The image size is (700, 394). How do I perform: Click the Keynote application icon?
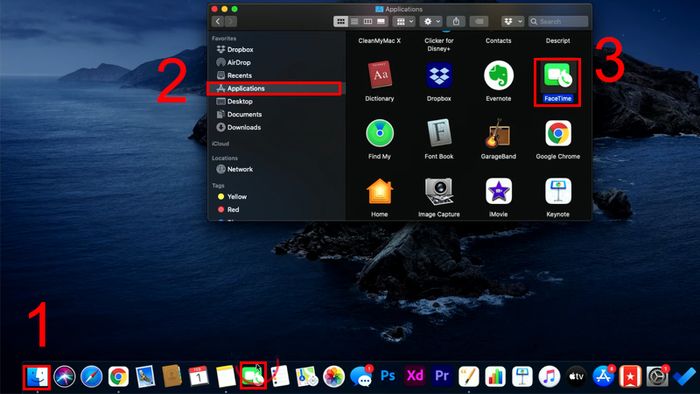pos(558,191)
